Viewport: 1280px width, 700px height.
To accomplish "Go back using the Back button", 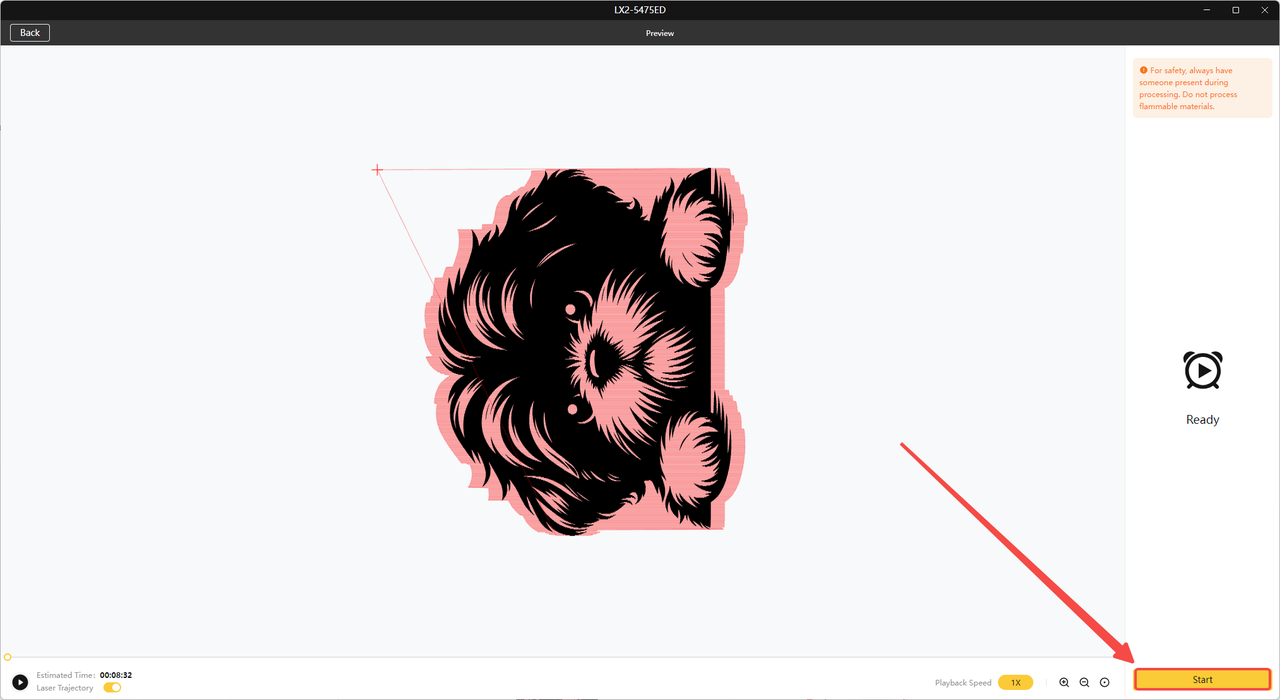I will click(x=30, y=33).
